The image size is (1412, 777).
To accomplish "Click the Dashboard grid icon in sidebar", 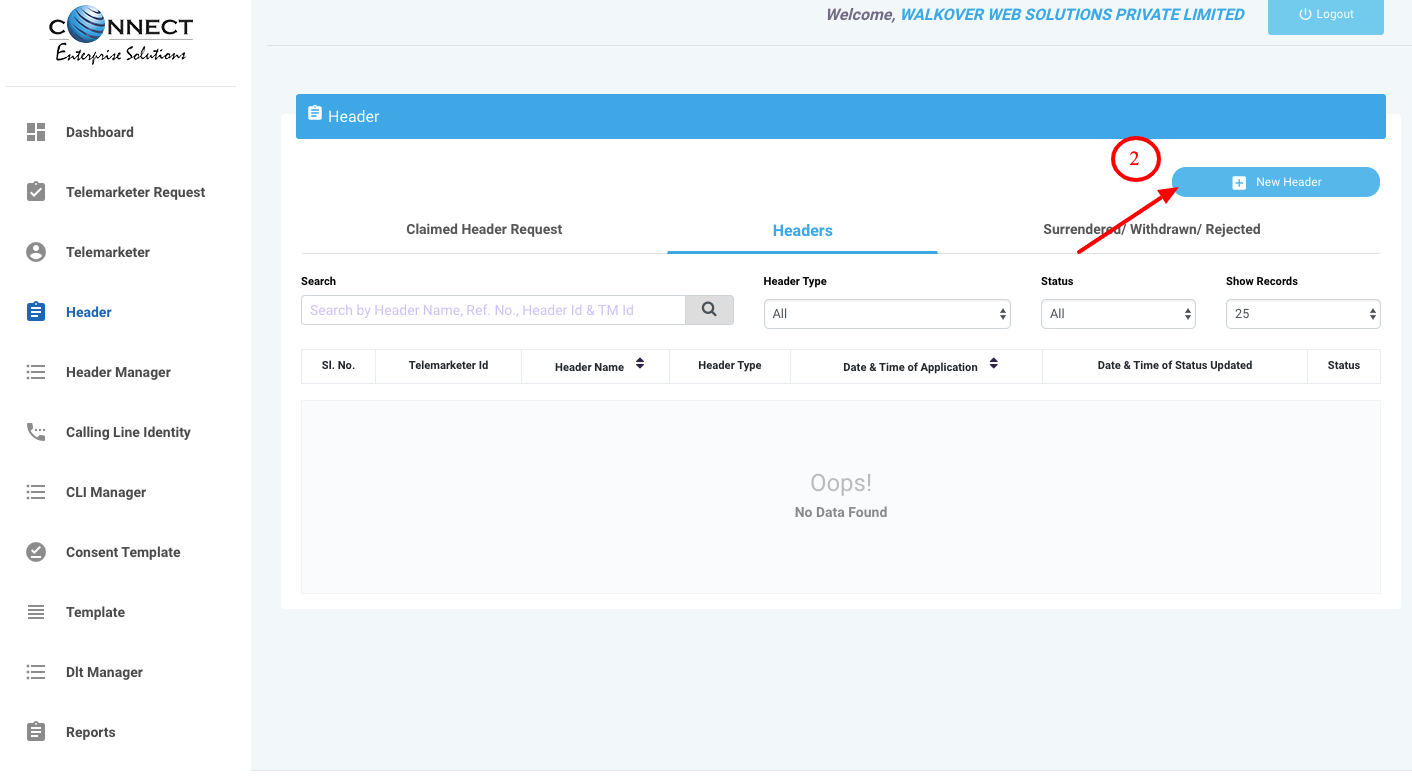I will pos(36,132).
